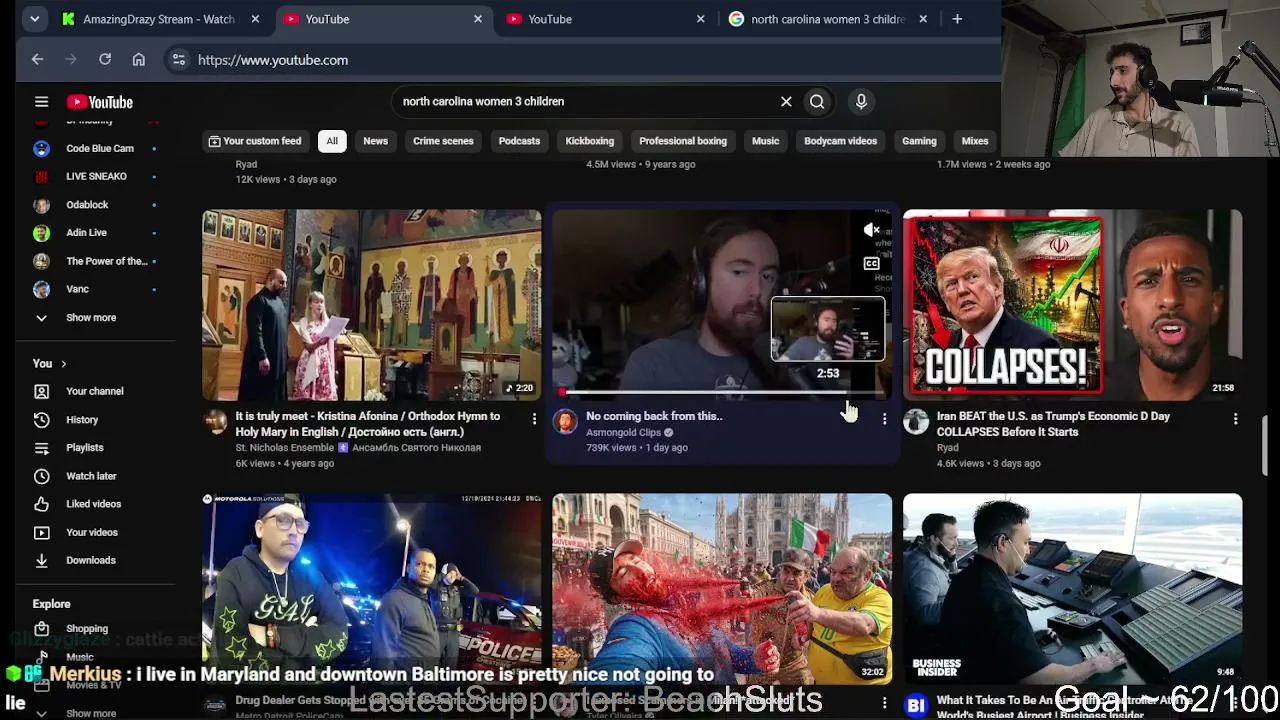This screenshot has width=1280, height=720.
Task: Open Asmongold Clips channel avatar
Action: (x=565, y=421)
